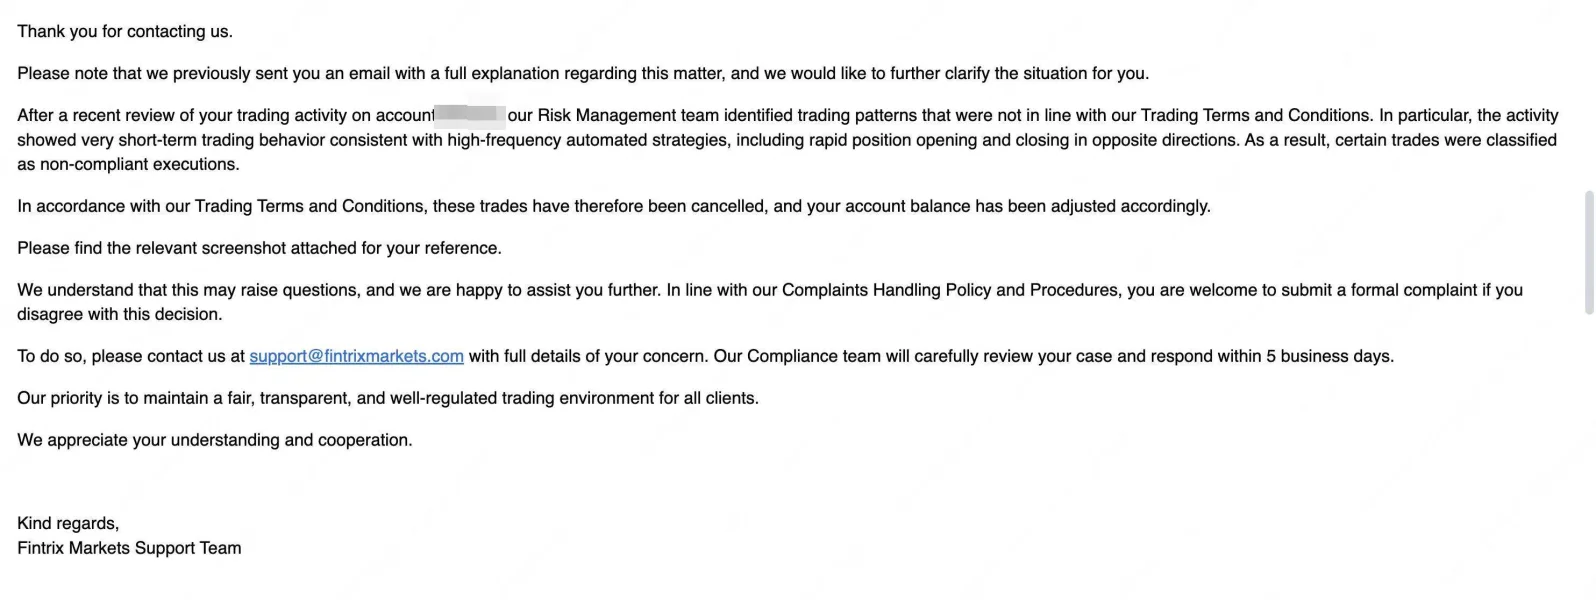Click "We appreciate your understanding" line
This screenshot has height=600, width=1596.
click(x=214, y=440)
